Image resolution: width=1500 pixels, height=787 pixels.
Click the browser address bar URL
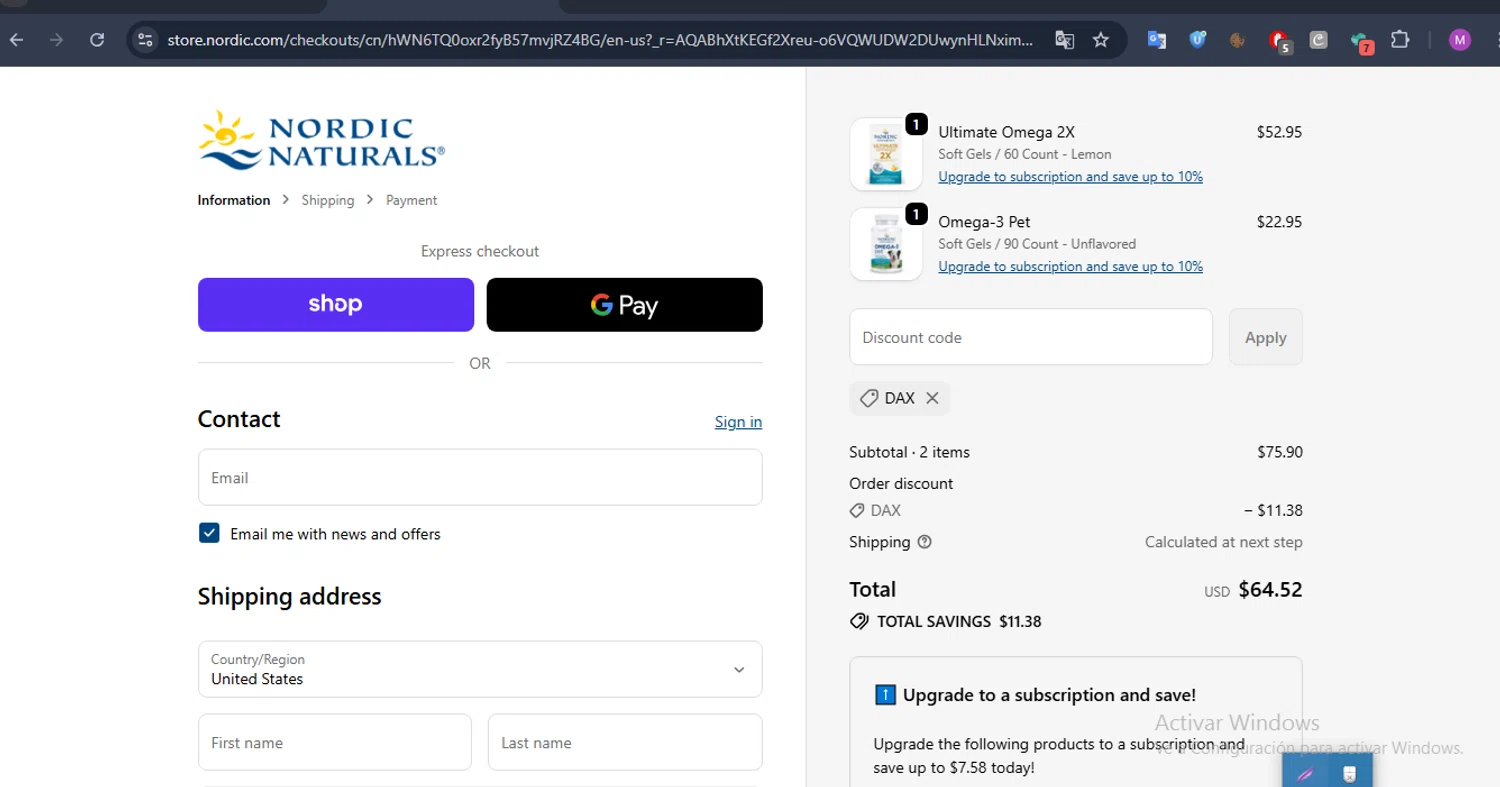(x=600, y=40)
